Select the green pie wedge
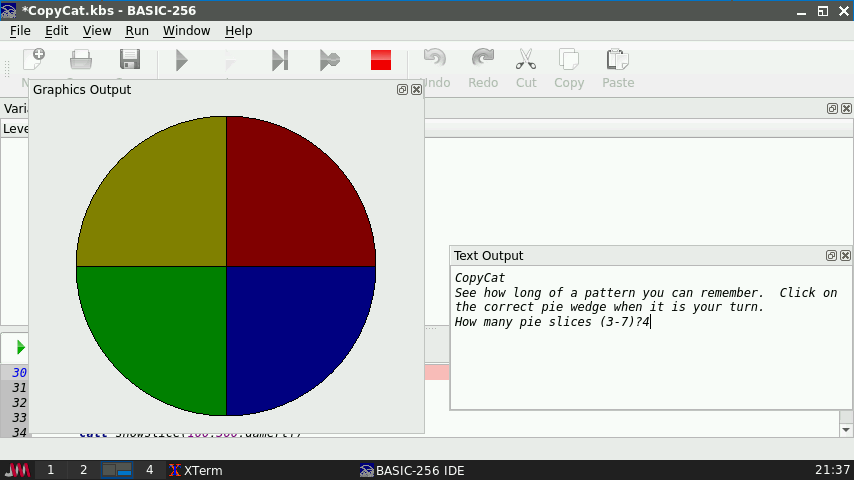The image size is (854, 480). tap(160, 330)
